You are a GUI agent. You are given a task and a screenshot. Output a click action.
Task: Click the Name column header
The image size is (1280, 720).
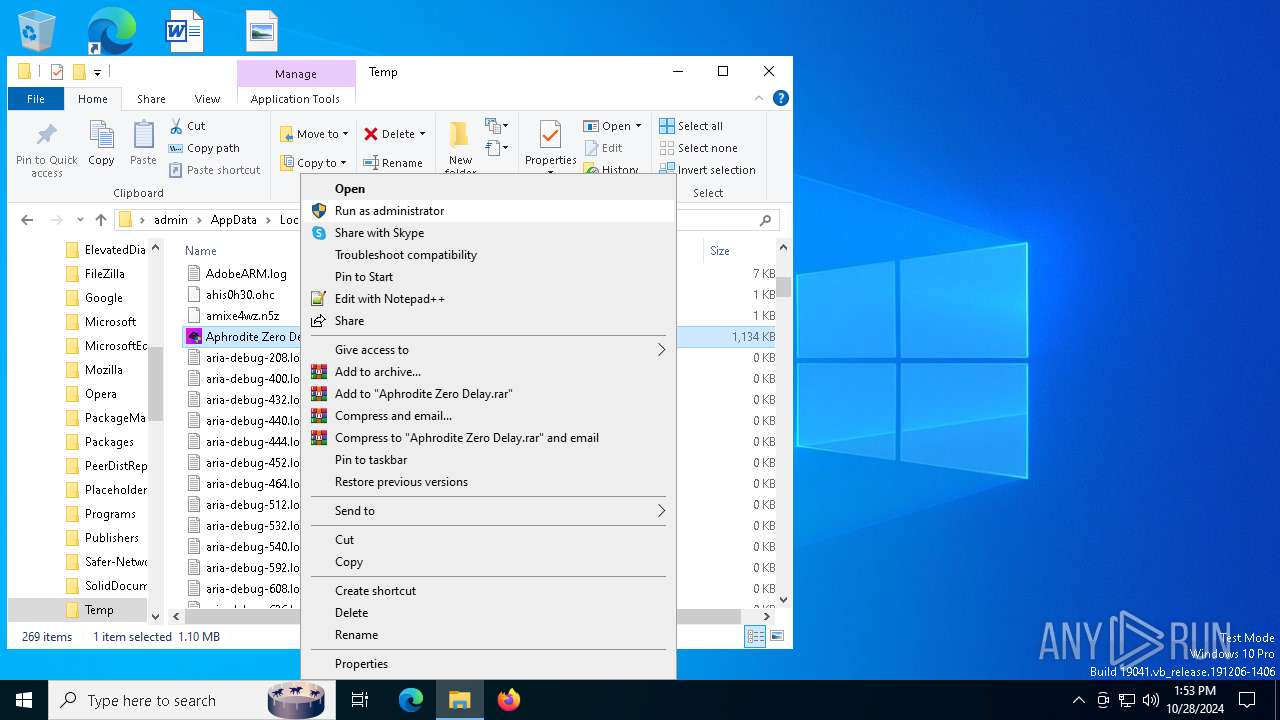click(x=201, y=251)
